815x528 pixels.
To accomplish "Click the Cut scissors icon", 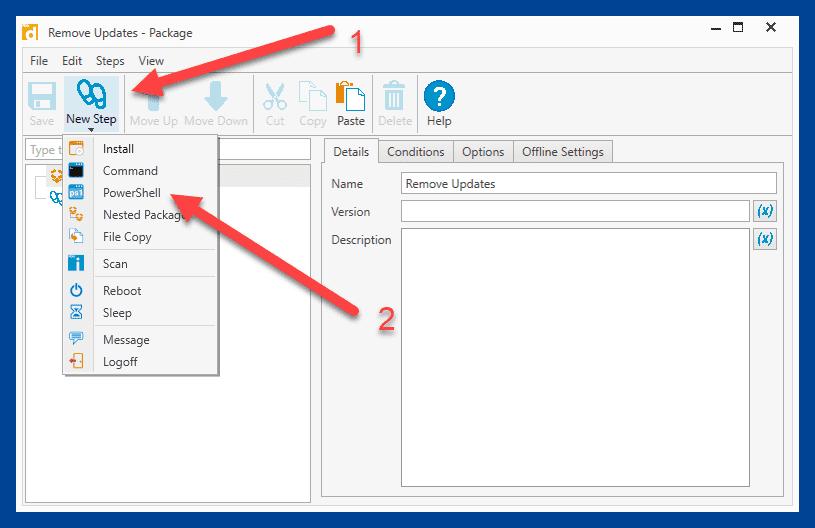I will 275,97.
